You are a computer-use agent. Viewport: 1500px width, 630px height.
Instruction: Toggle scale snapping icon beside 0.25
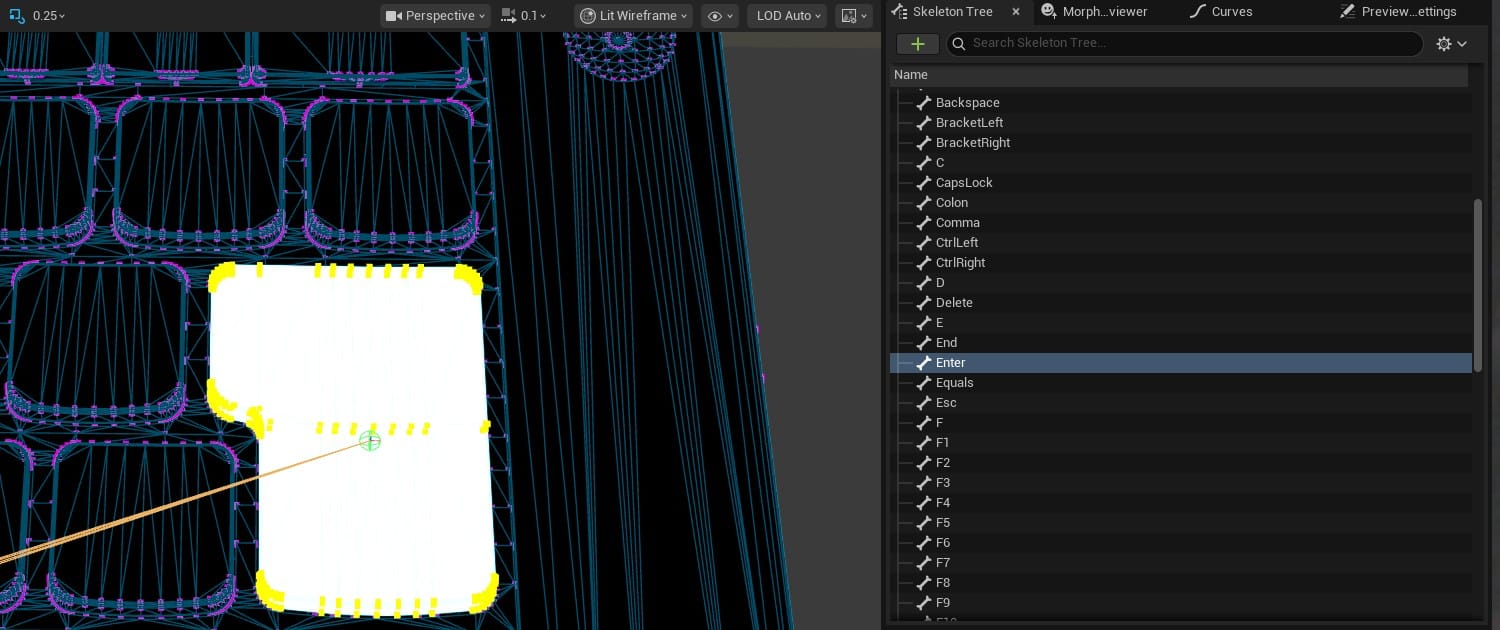pos(16,16)
